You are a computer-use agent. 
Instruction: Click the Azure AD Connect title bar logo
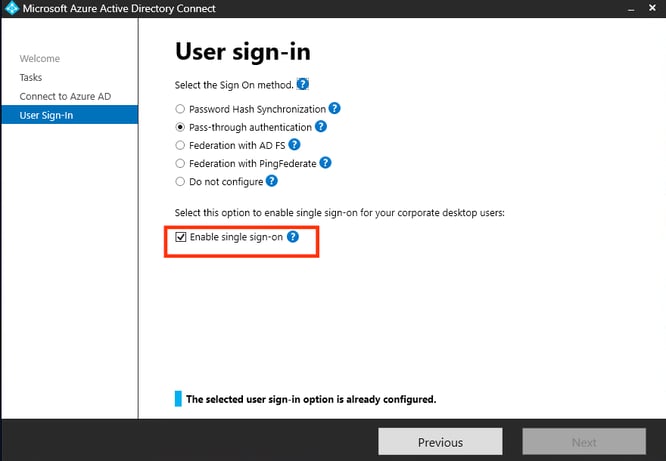pyautogui.click(x=12, y=9)
